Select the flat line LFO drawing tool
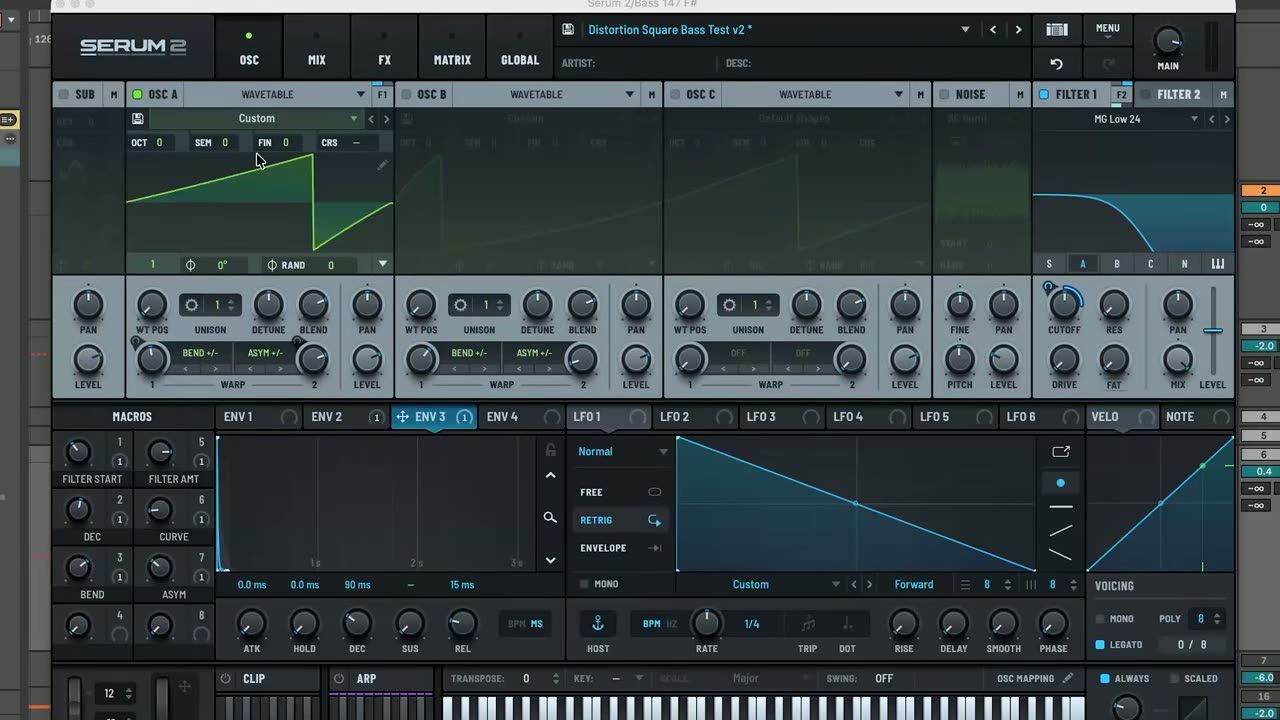The height and width of the screenshot is (720, 1280). pos(1060,507)
